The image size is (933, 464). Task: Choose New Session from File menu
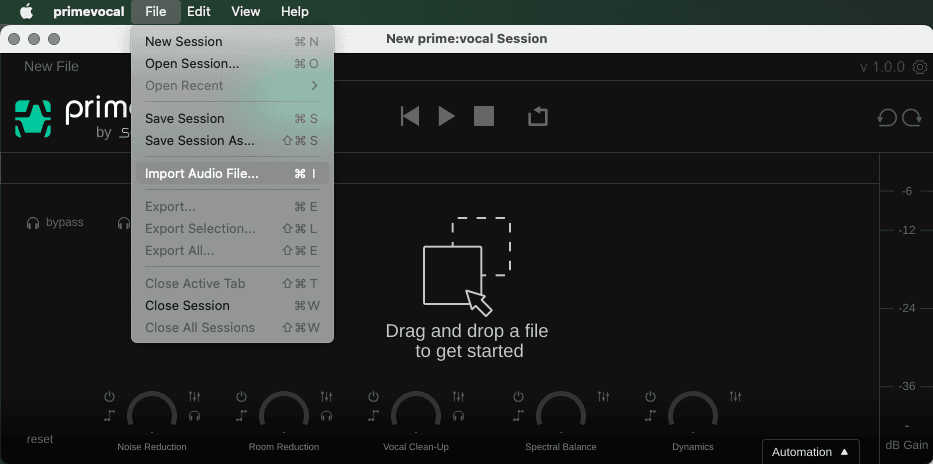click(x=232, y=42)
